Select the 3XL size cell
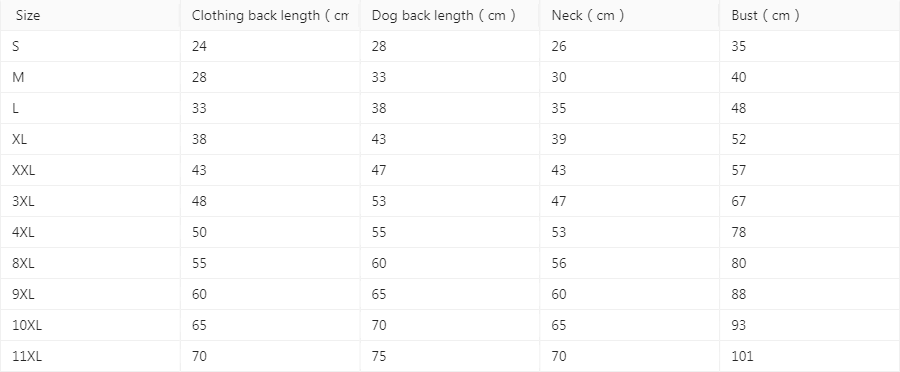The image size is (900, 372). point(90,202)
